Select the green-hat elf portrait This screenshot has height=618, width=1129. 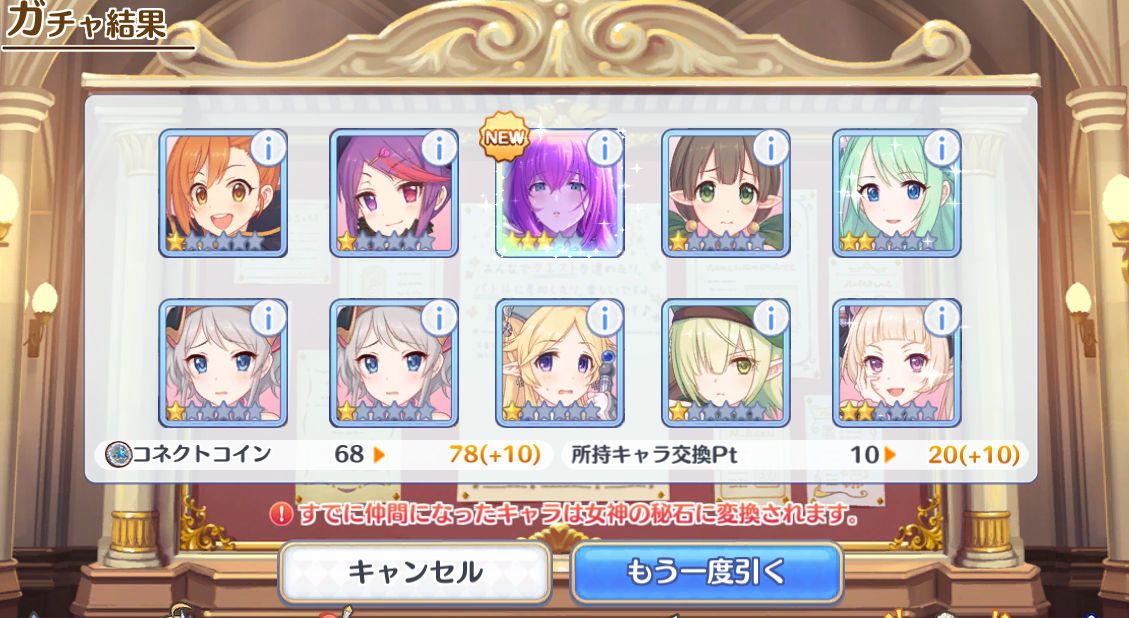pyautogui.click(x=726, y=363)
